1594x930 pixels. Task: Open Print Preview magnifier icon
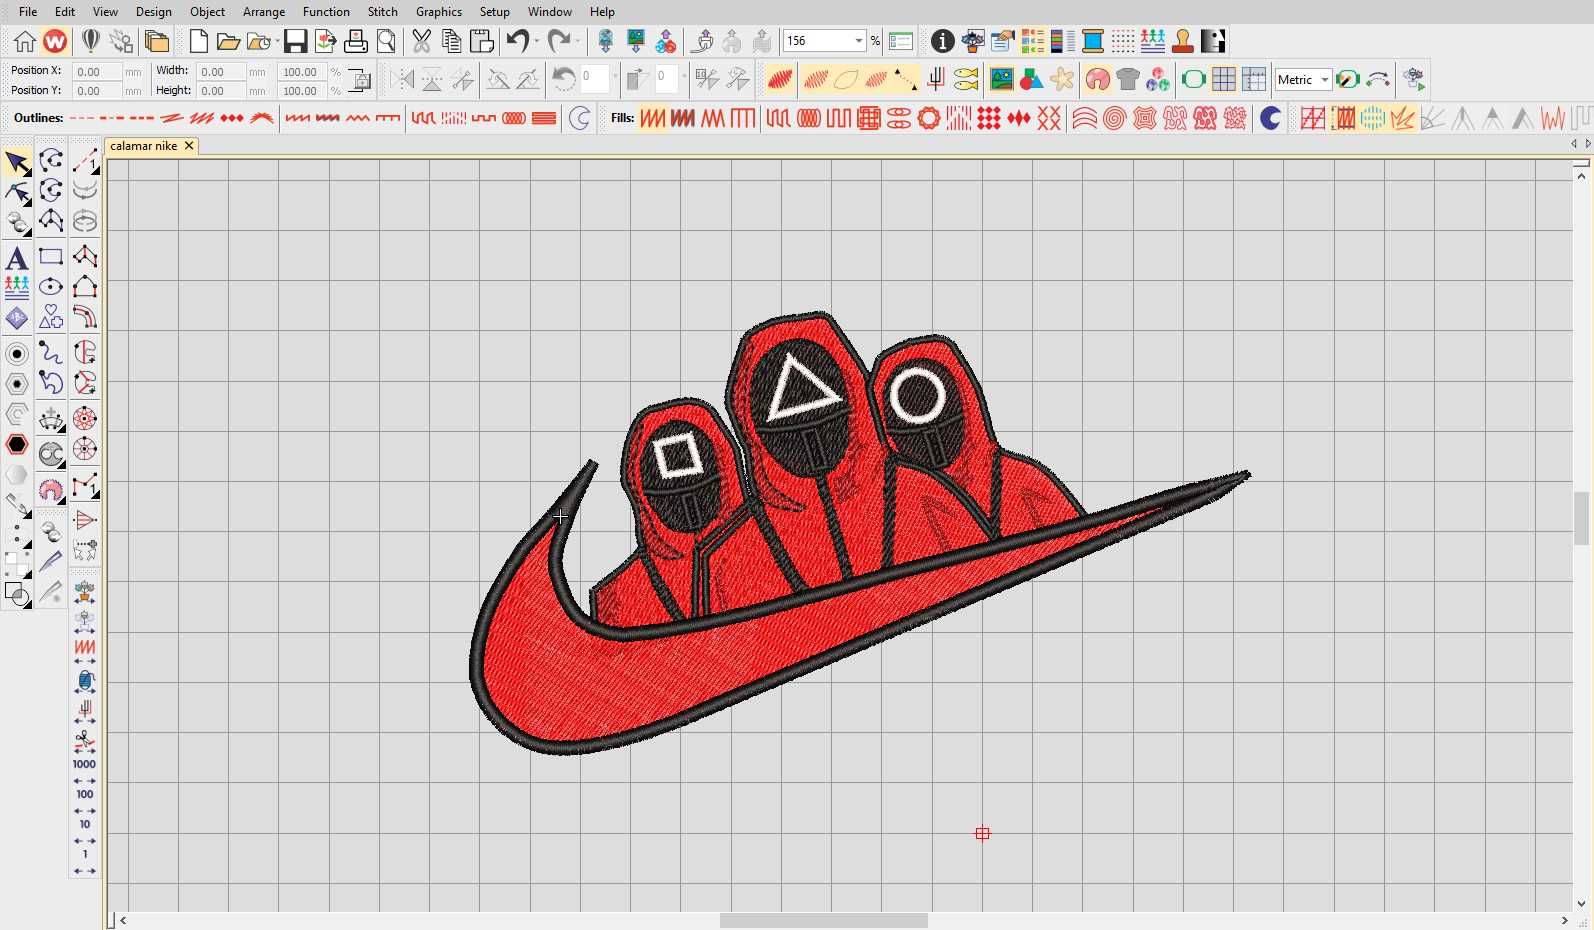point(386,41)
